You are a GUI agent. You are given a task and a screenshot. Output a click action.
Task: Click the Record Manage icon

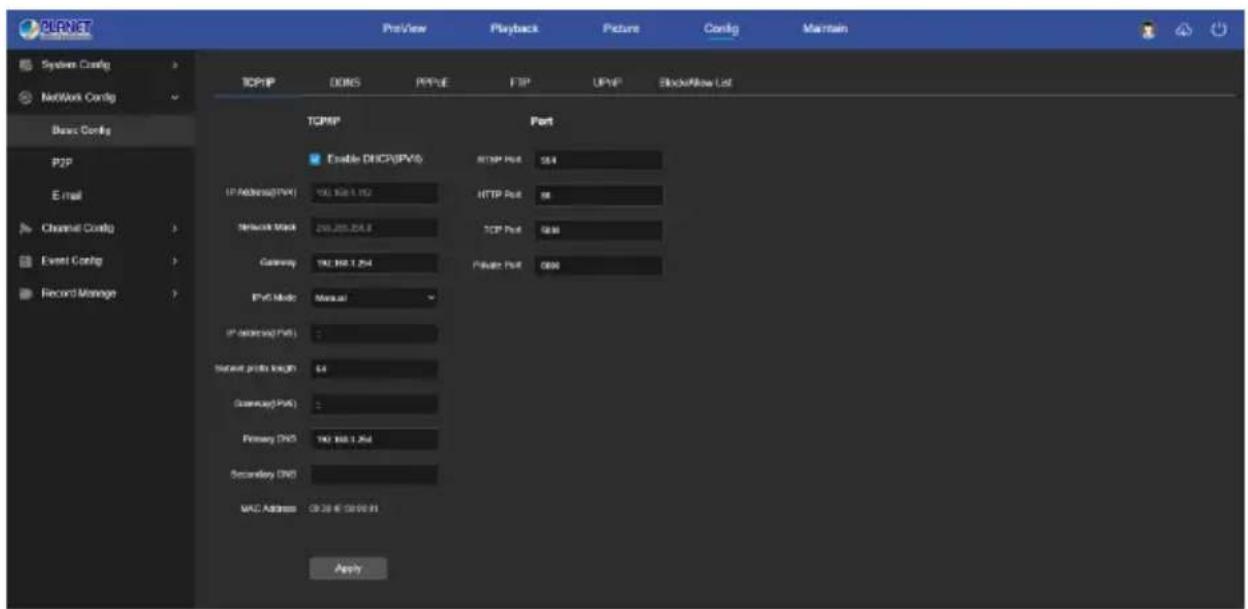pos(24,294)
